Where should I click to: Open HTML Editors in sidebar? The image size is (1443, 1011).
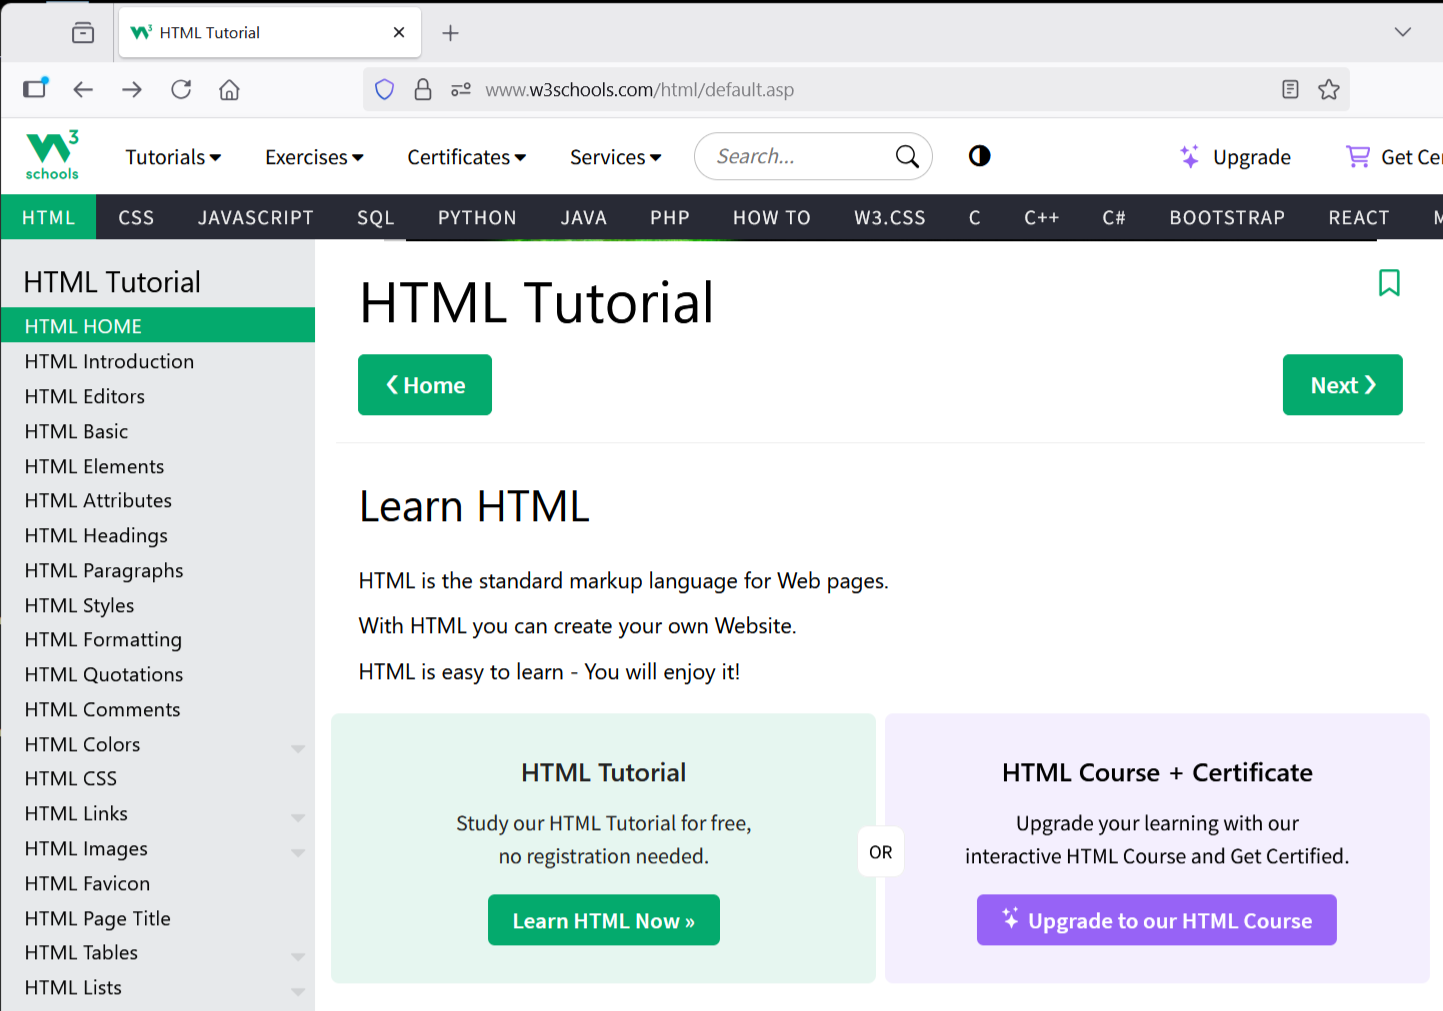pos(157,396)
